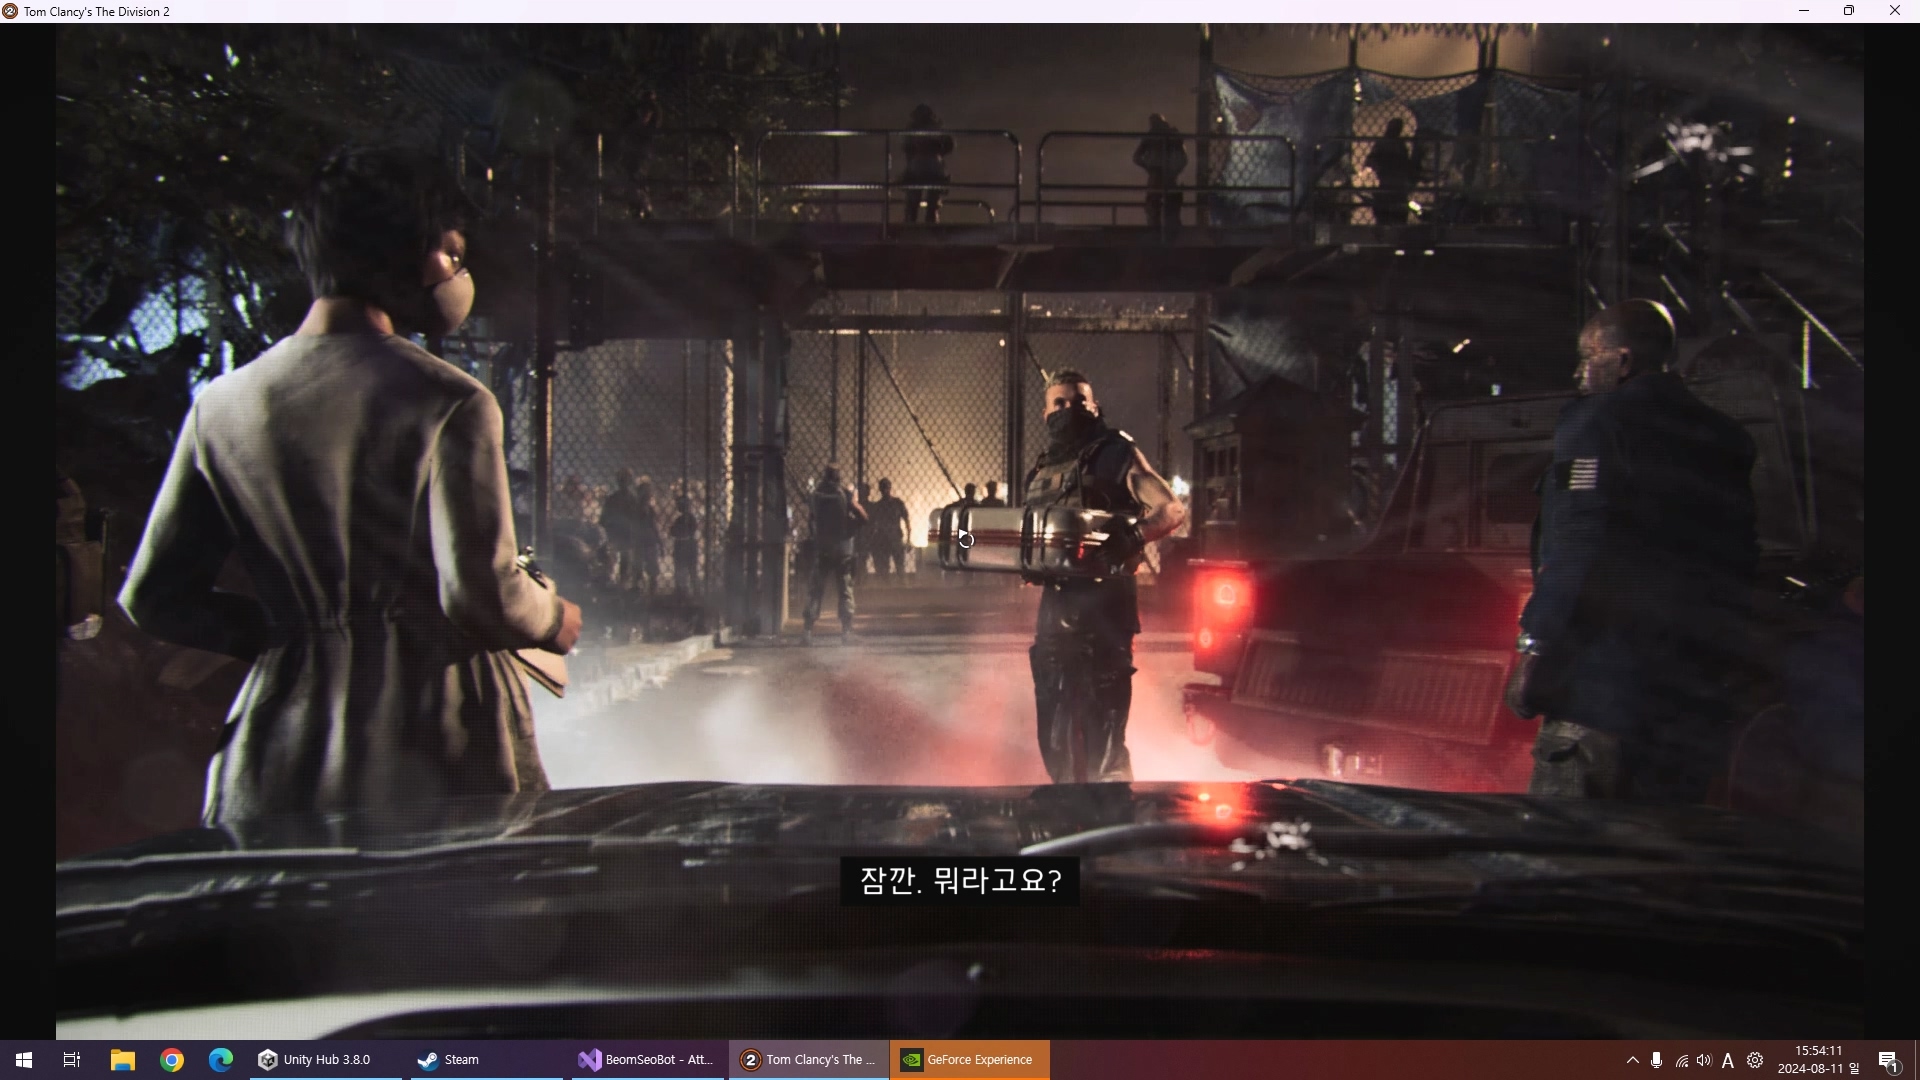1920x1080 pixels.
Task: Click the settings gear tray icon
Action: pos(1755,1060)
